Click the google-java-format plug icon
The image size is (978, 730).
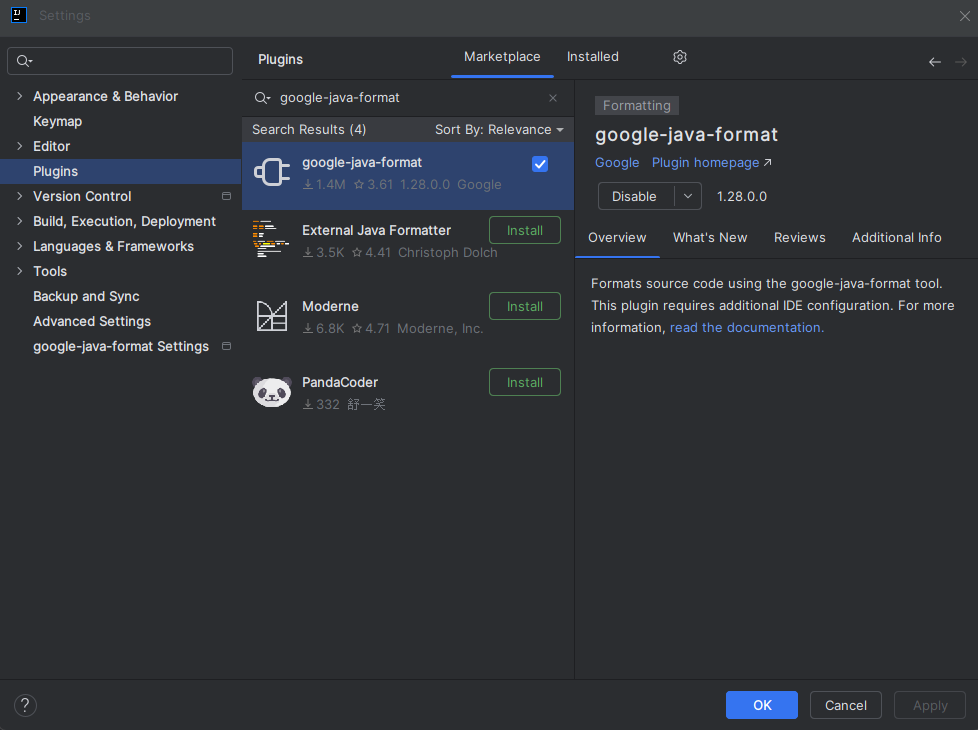coord(272,172)
